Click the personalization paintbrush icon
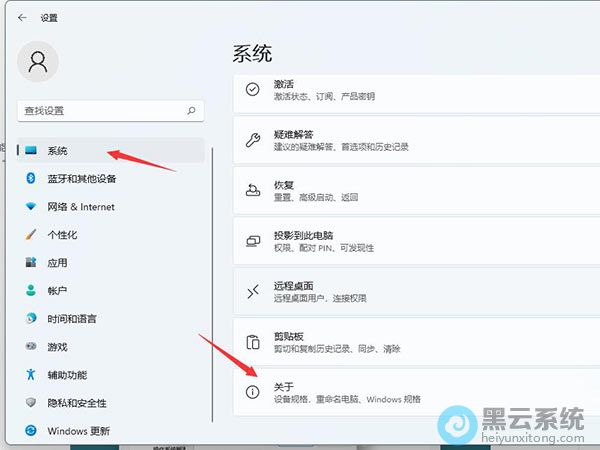The image size is (600, 450). tap(30, 234)
